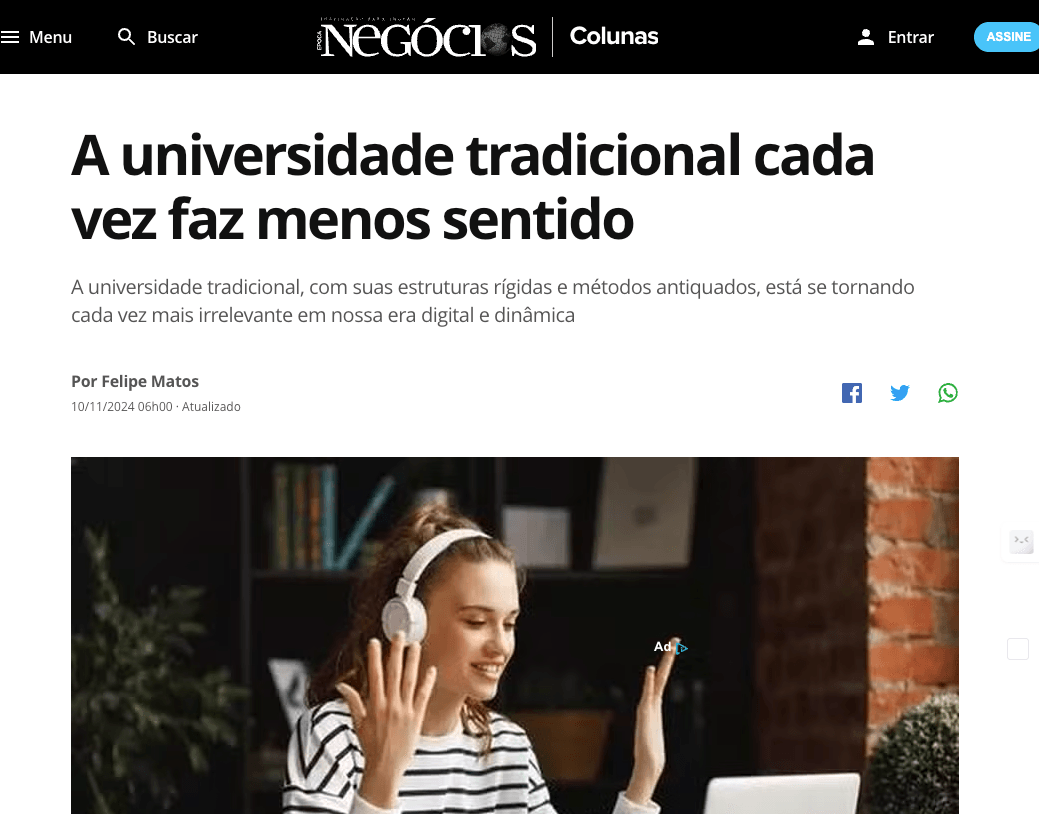Viewport: 1039px width, 814px height.
Task: Click the floating face widget at right edge
Action: tap(1021, 542)
